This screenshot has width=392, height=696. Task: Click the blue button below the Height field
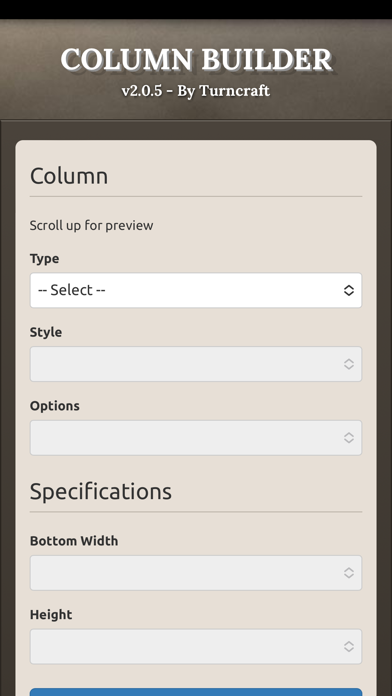(196, 692)
